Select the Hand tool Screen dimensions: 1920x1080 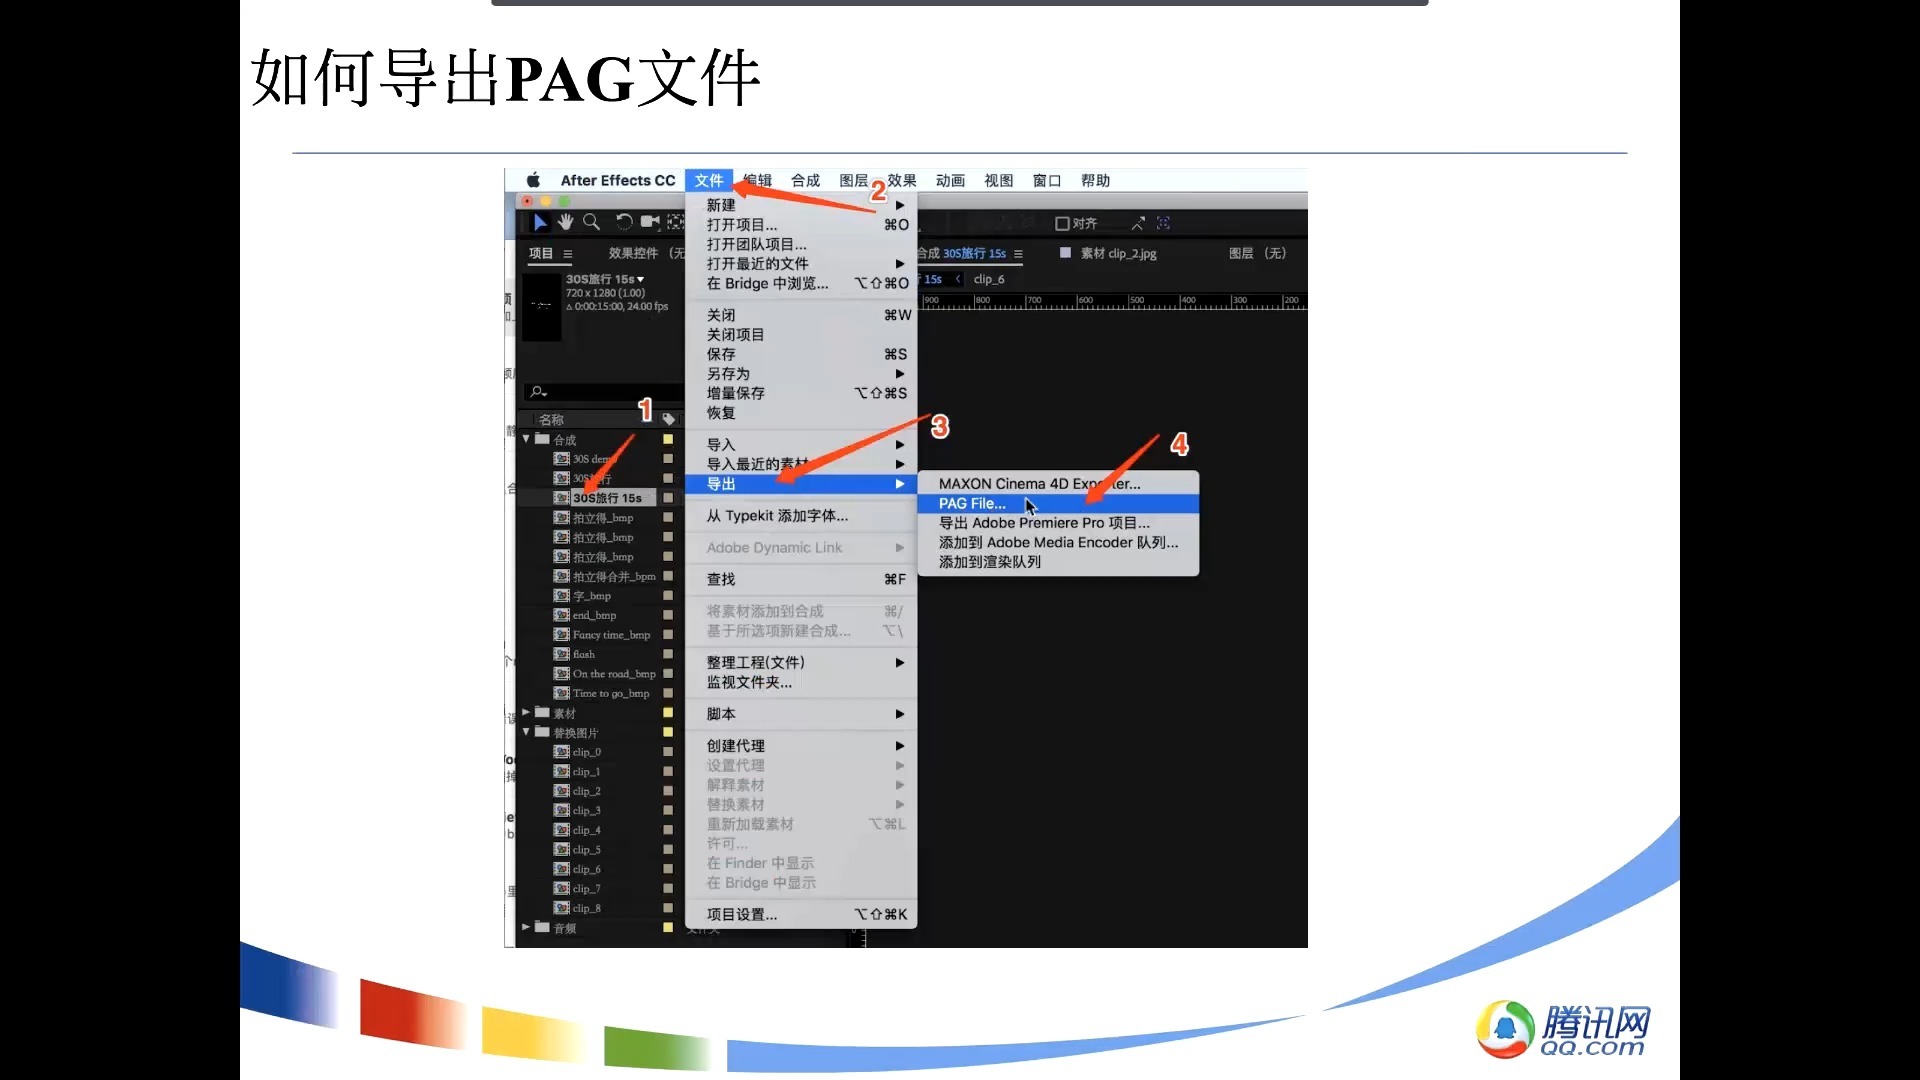click(x=566, y=222)
